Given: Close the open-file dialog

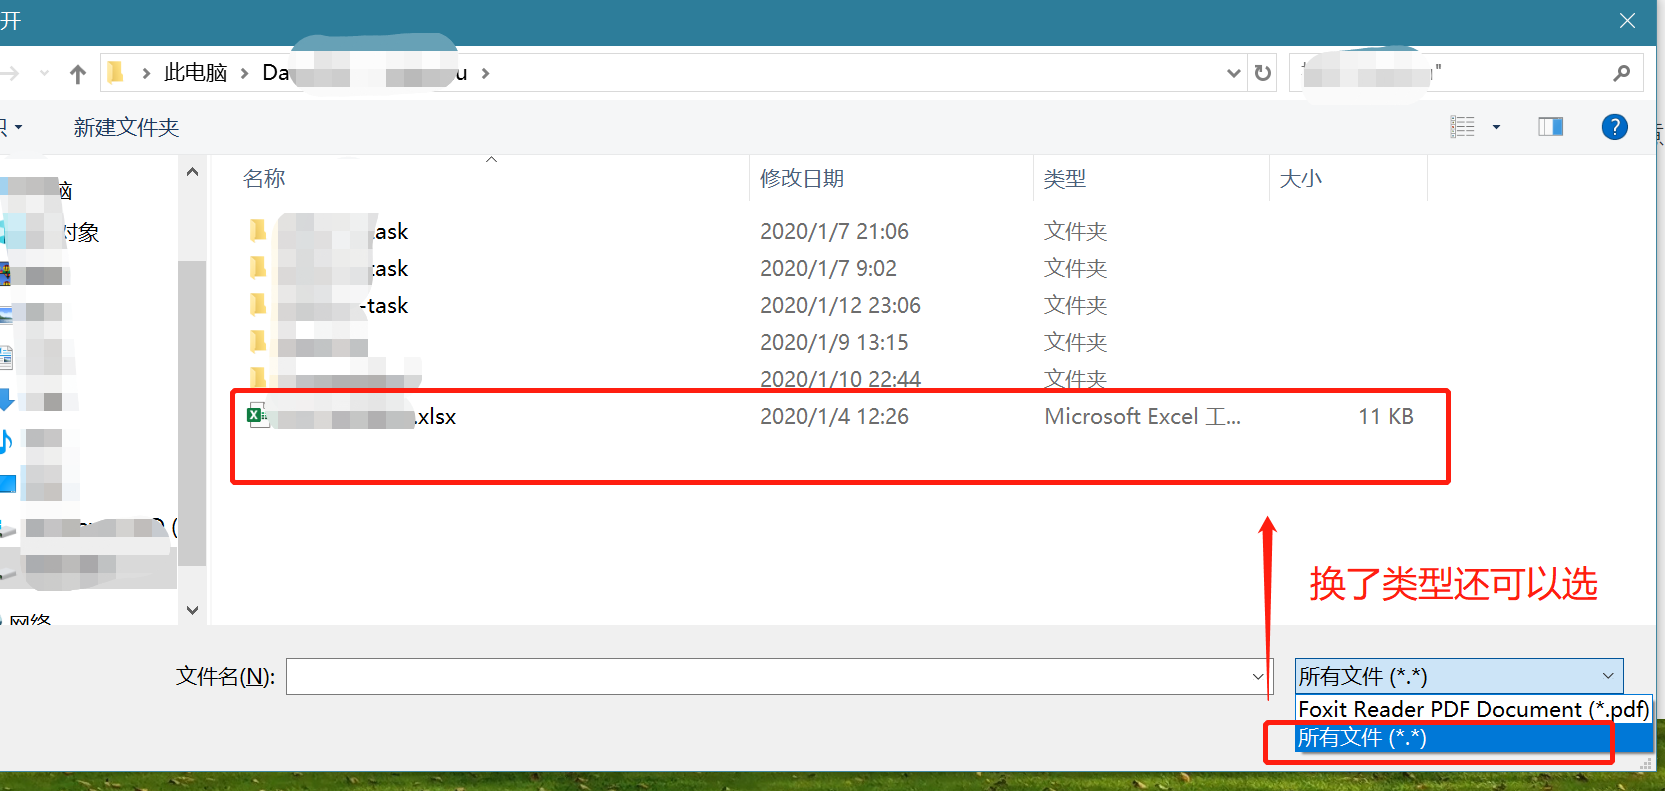Looking at the screenshot, I should pyautogui.click(x=1627, y=21).
